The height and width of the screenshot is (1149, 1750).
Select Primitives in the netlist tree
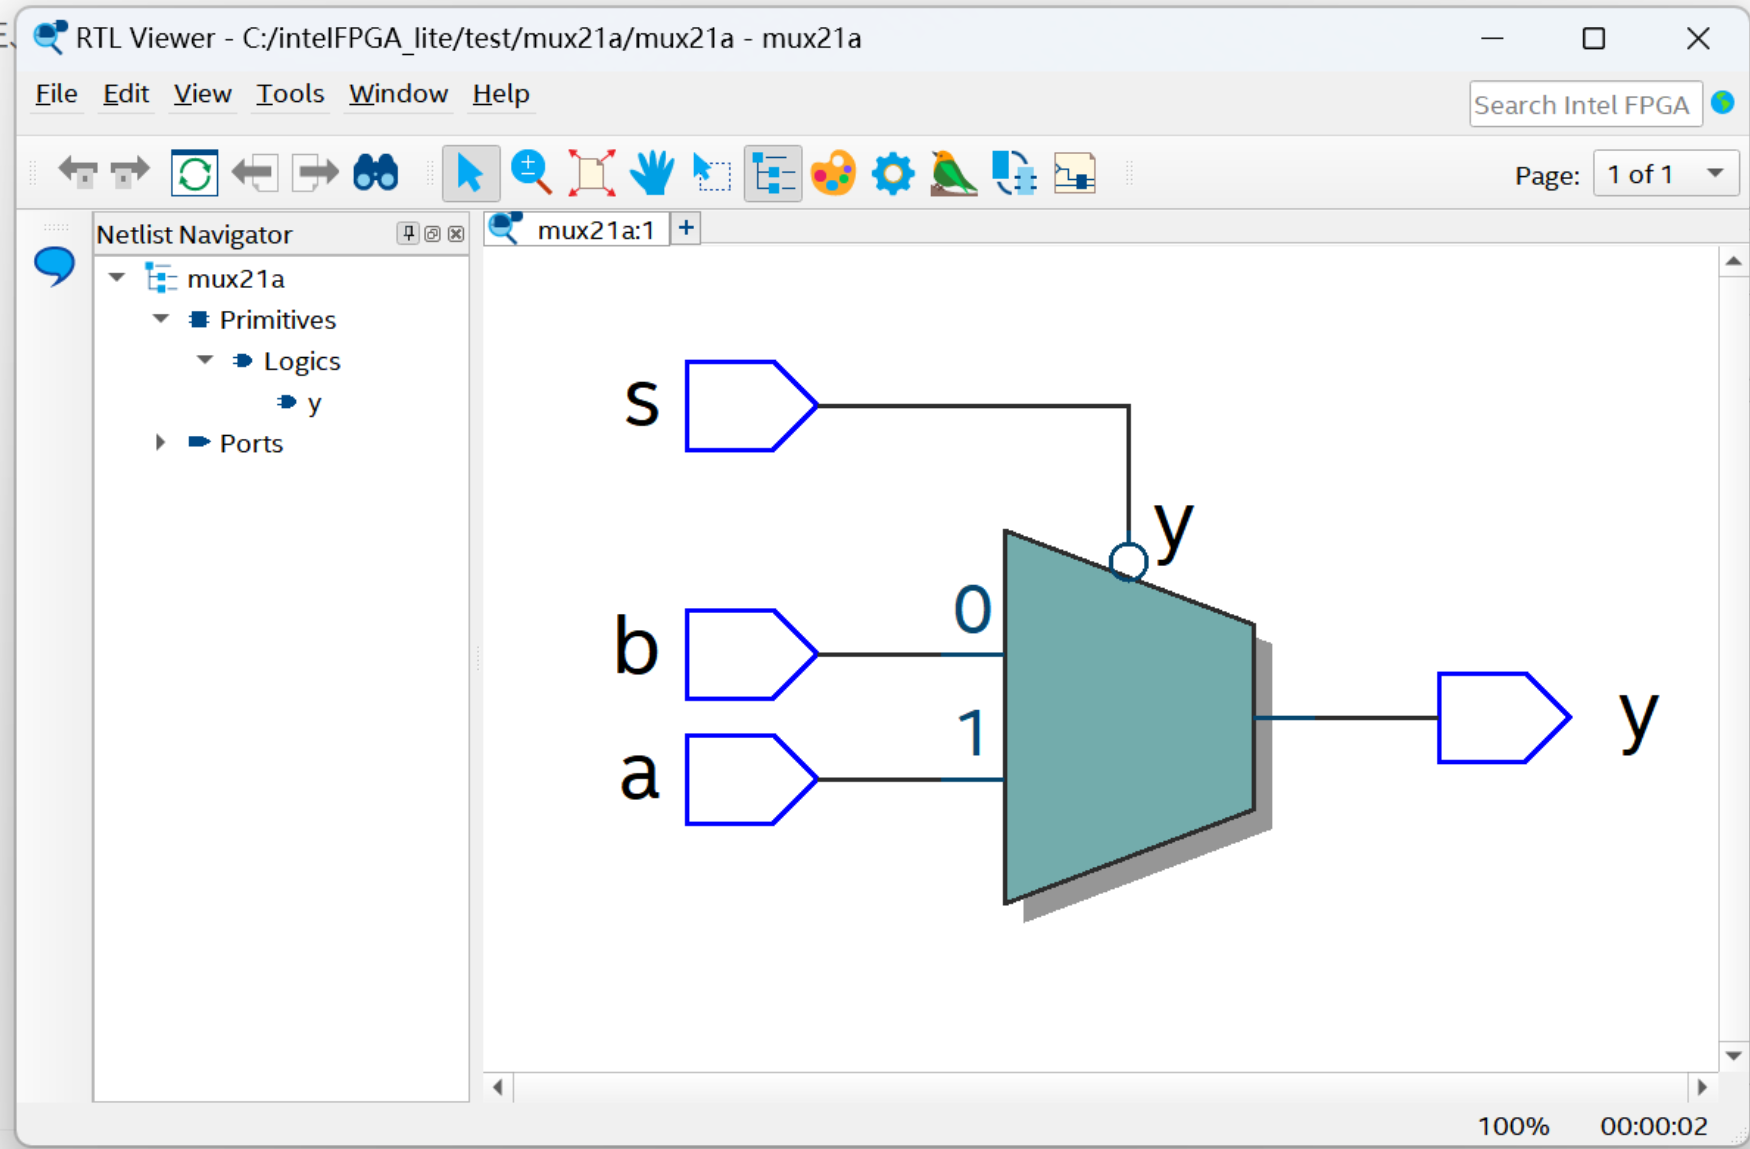click(278, 320)
